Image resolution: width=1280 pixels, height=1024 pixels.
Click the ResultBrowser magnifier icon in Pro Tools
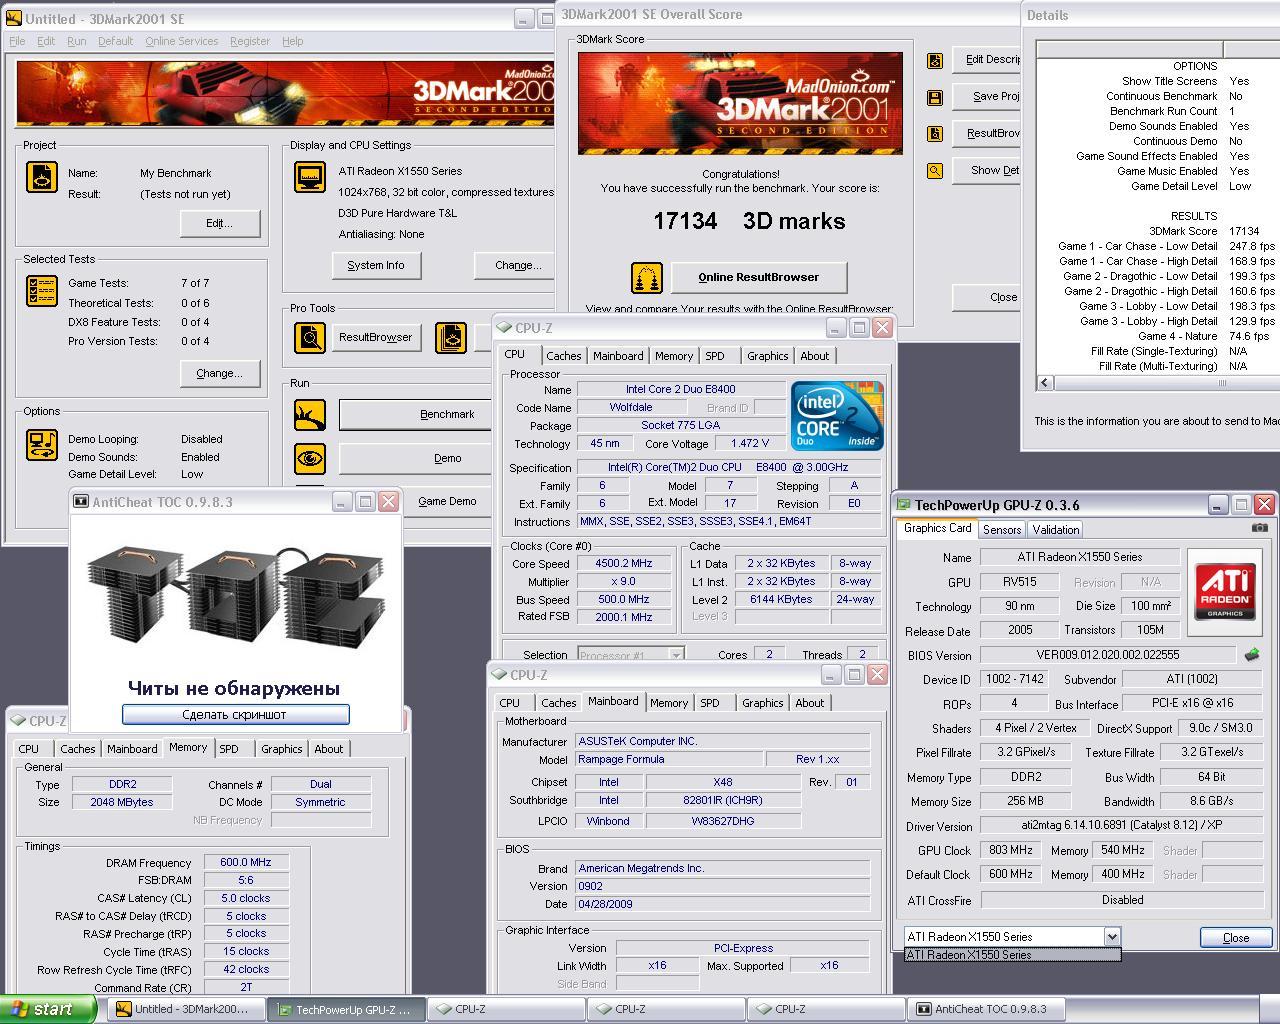(310, 337)
